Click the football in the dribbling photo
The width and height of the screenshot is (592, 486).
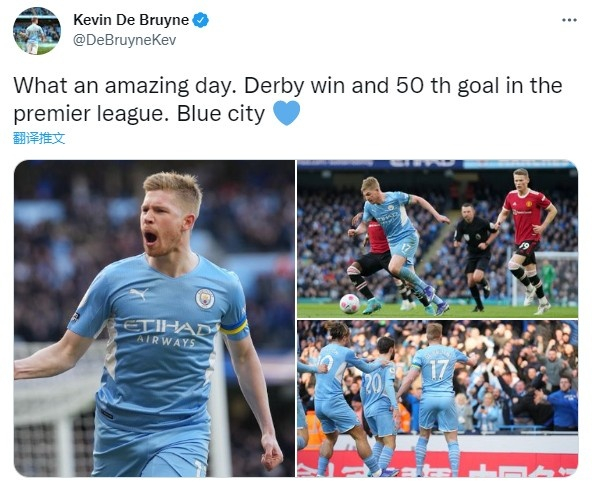(350, 304)
